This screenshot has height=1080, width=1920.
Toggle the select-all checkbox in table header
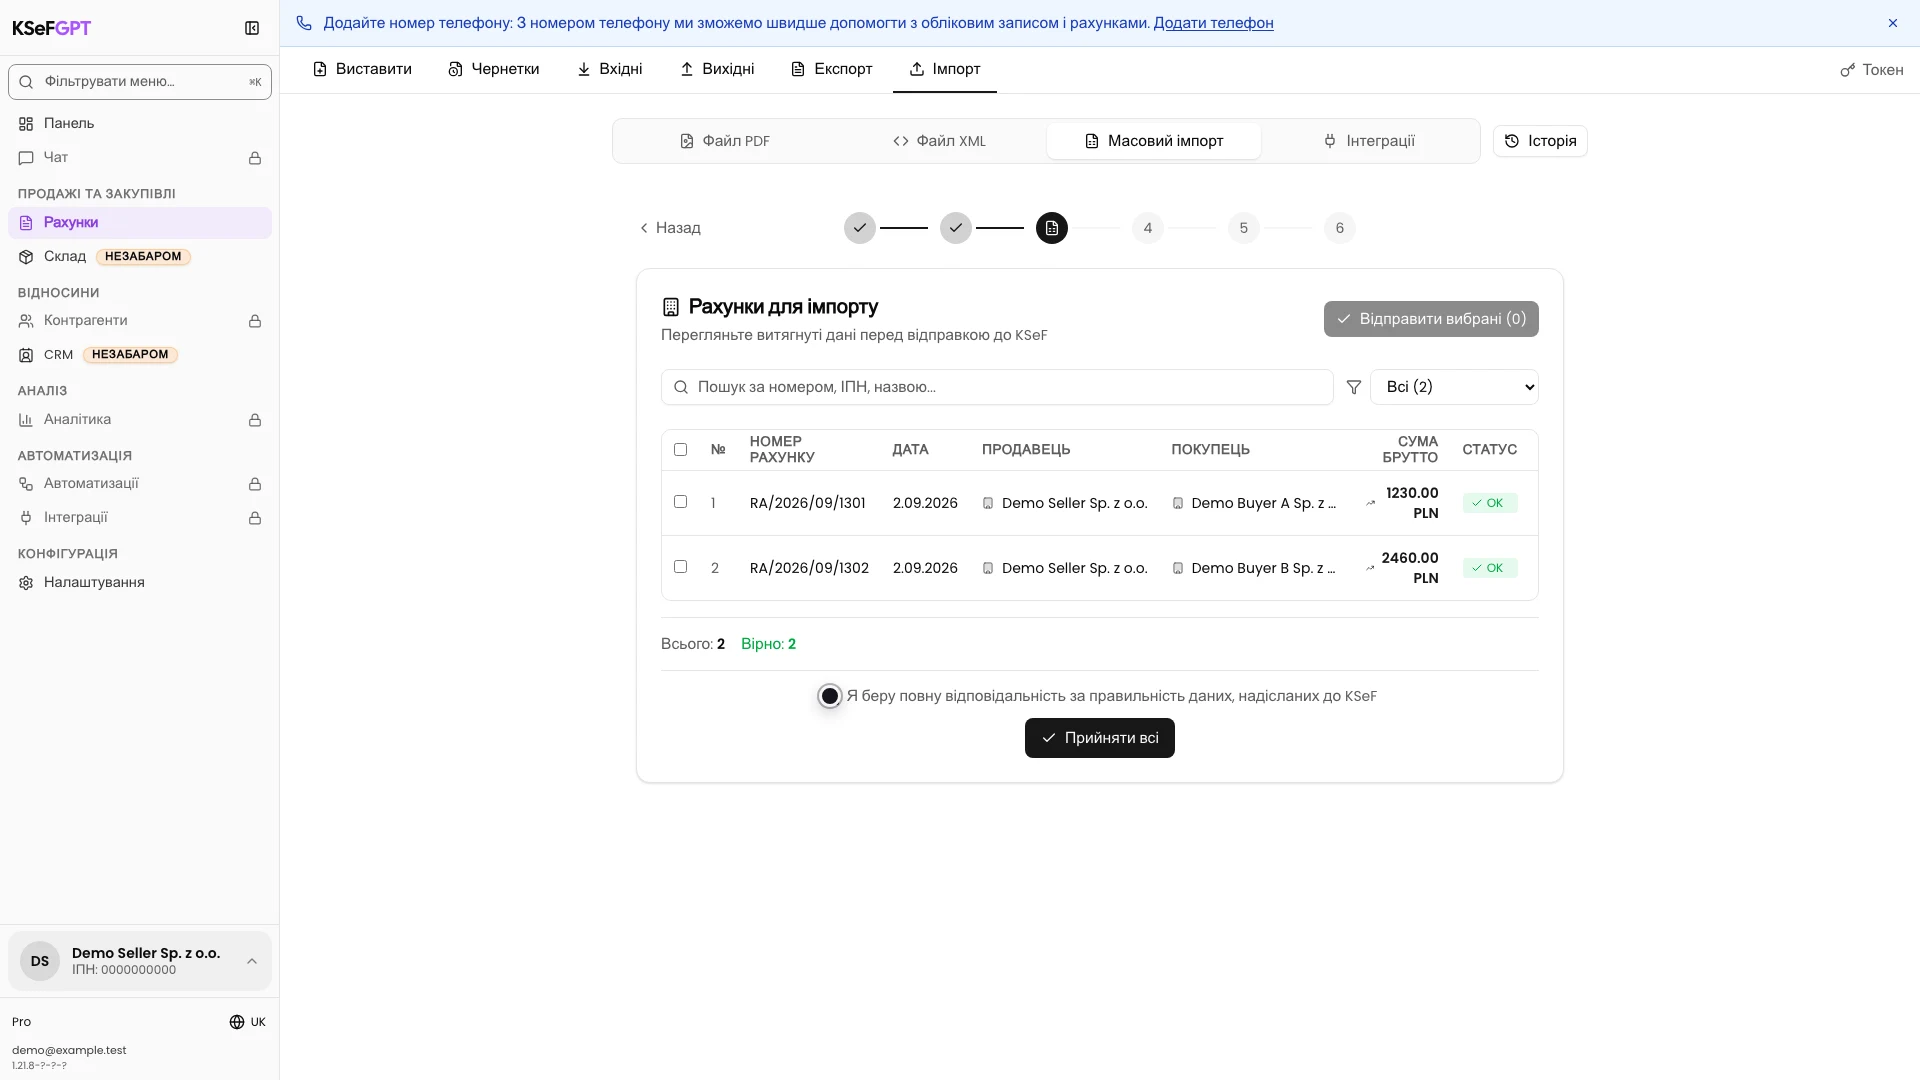[681, 450]
